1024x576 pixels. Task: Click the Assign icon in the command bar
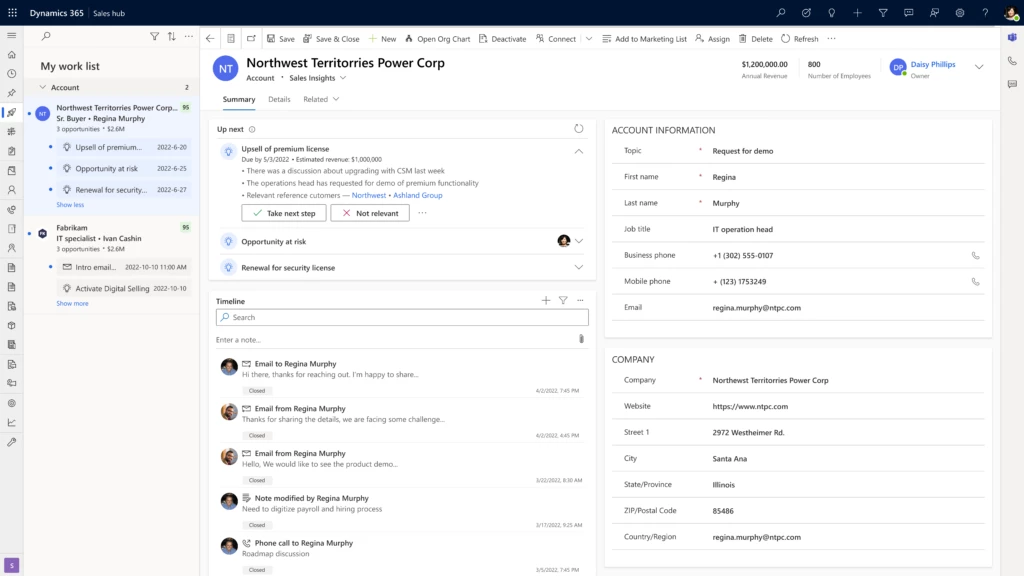[x=700, y=38]
